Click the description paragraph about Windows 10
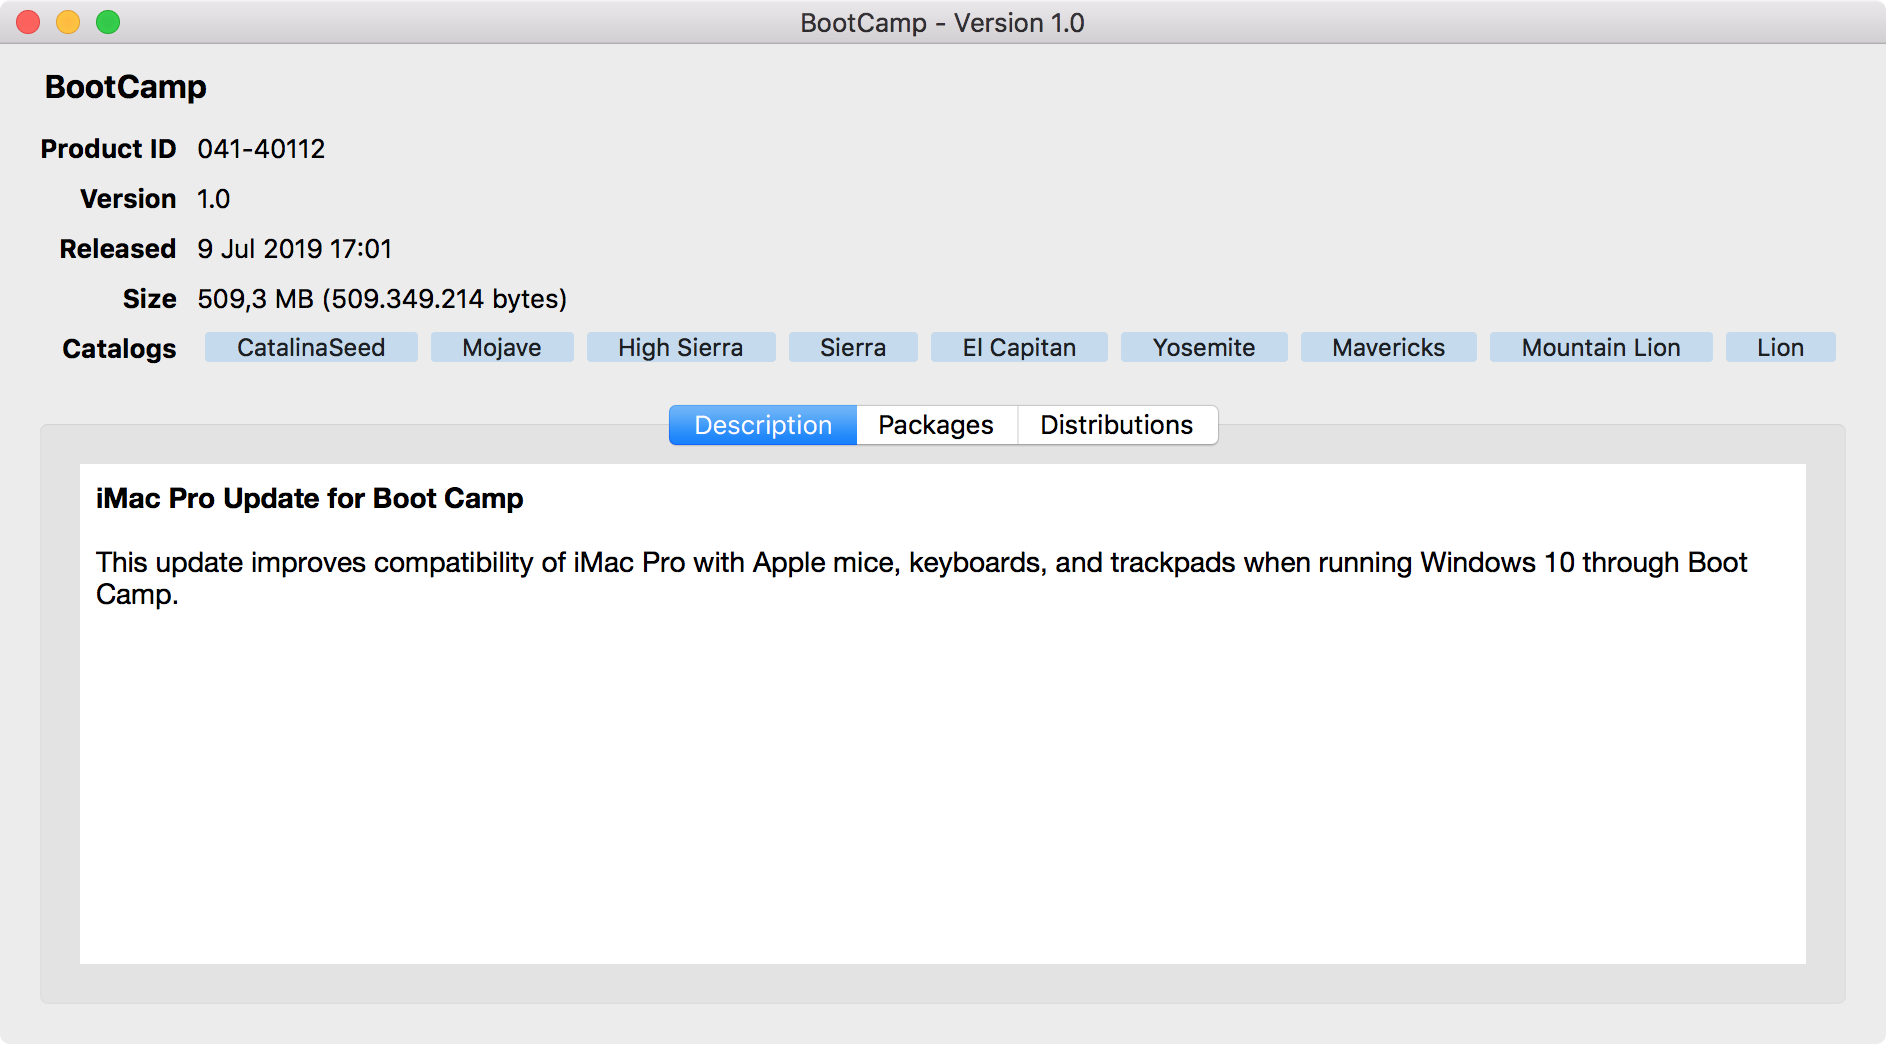 pyautogui.click(x=921, y=578)
